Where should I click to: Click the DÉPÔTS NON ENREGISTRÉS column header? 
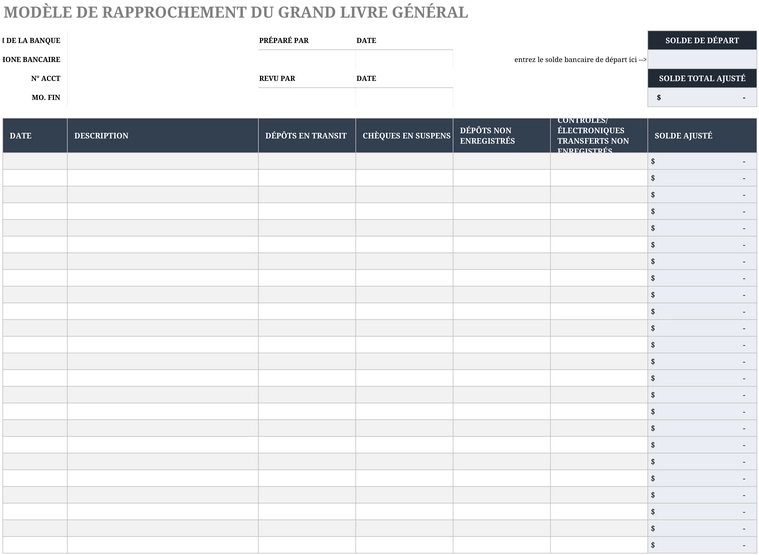tap(501, 135)
